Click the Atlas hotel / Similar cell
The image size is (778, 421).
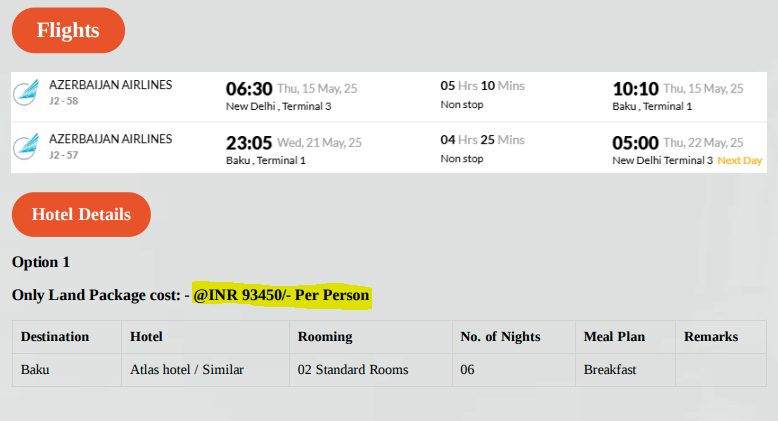click(x=187, y=370)
